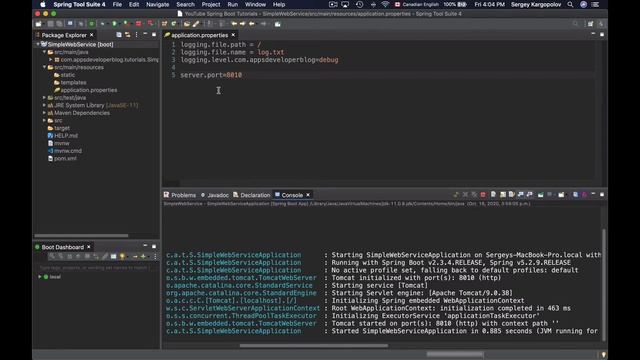
Task: Click the Wi-Fi icon in macOS menu bar
Action: [x=385, y=4]
